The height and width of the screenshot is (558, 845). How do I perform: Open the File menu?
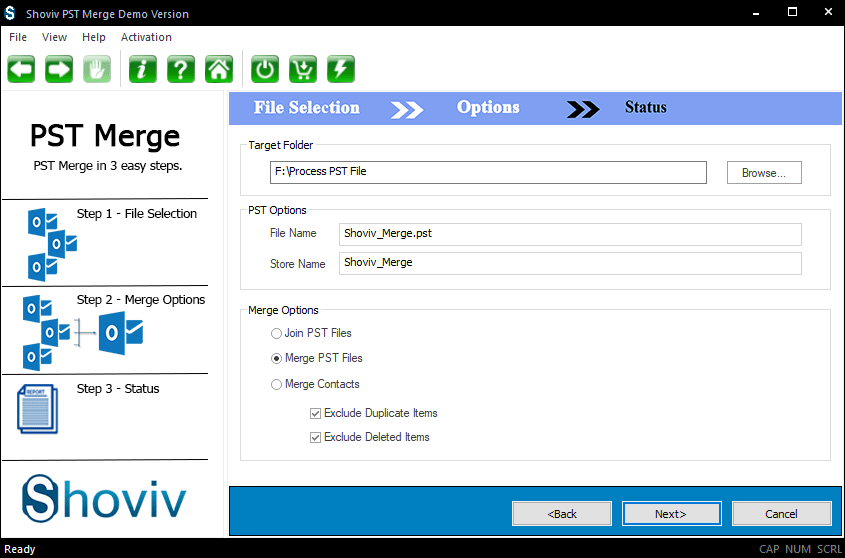click(18, 37)
